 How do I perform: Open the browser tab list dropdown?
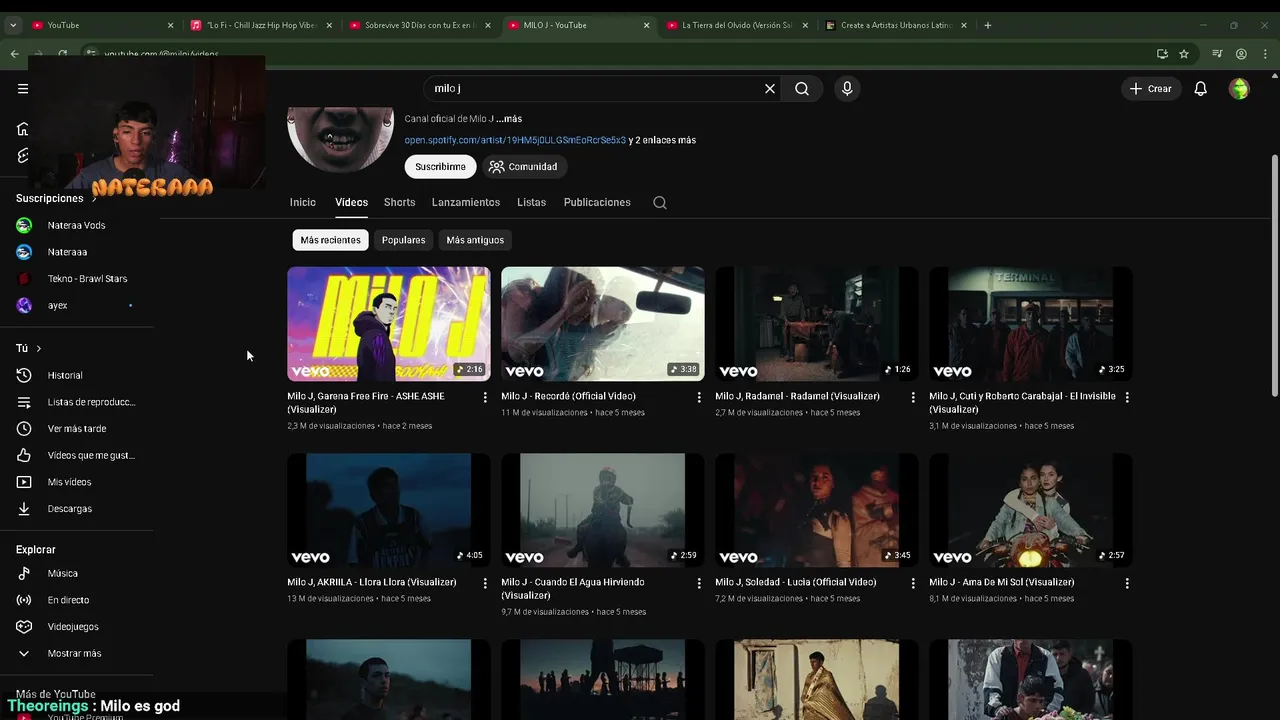click(x=13, y=25)
